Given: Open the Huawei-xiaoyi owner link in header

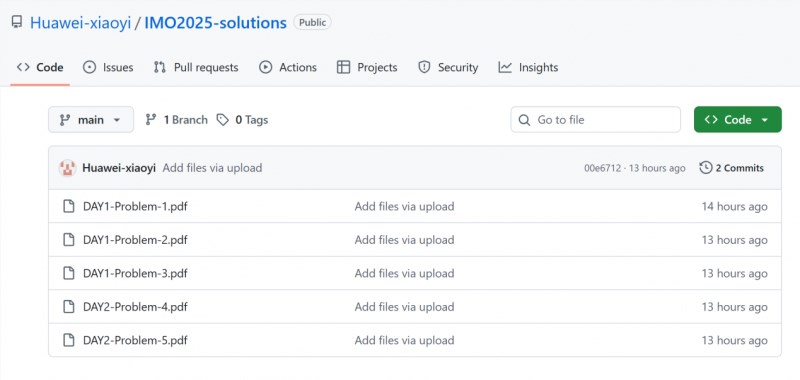Looking at the screenshot, I should [x=81, y=23].
